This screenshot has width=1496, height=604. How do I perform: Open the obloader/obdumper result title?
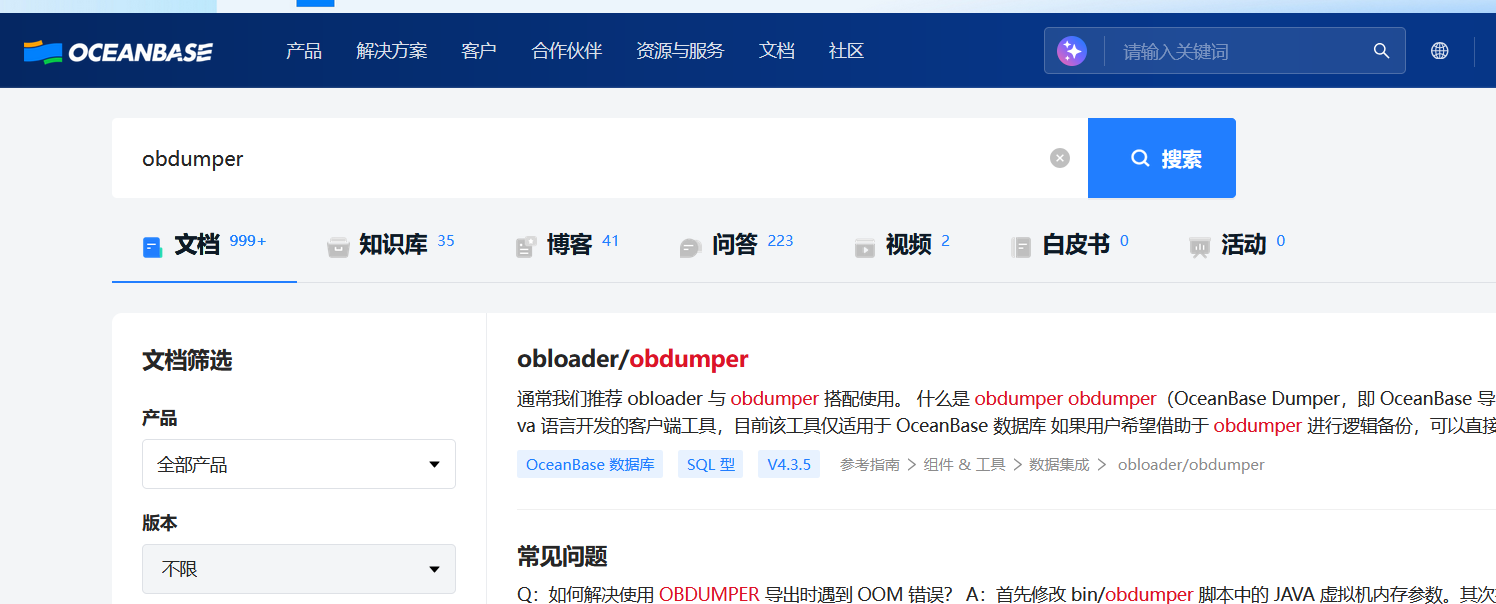pyautogui.click(x=632, y=359)
